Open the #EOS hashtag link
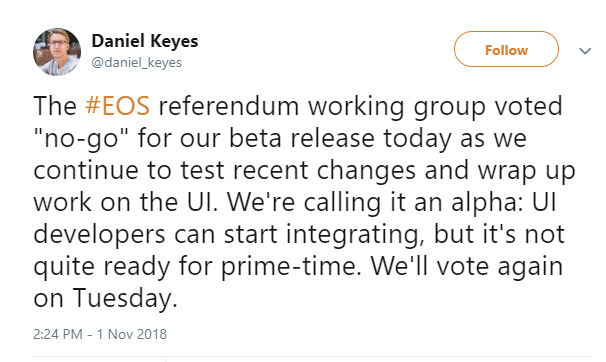Image resolution: width=606 pixels, height=362 pixels. click(117, 105)
